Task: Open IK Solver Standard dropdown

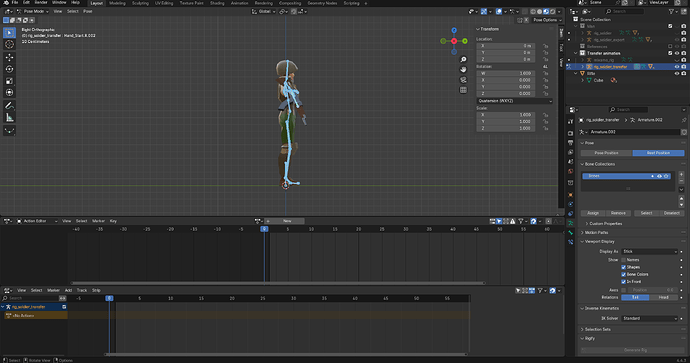Action: [650, 319]
